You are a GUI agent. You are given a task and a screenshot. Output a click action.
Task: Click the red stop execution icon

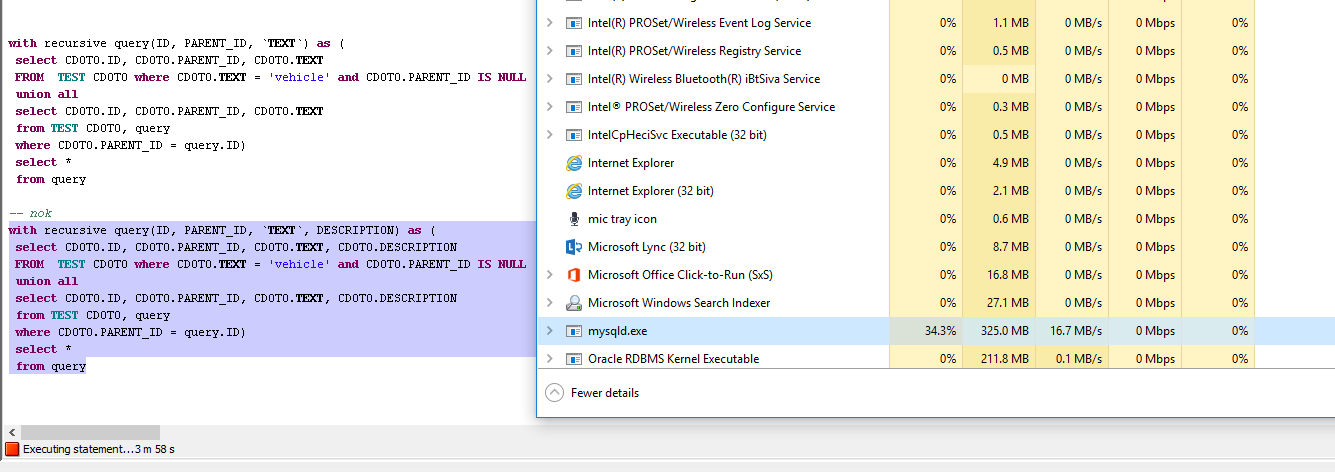click(12, 450)
